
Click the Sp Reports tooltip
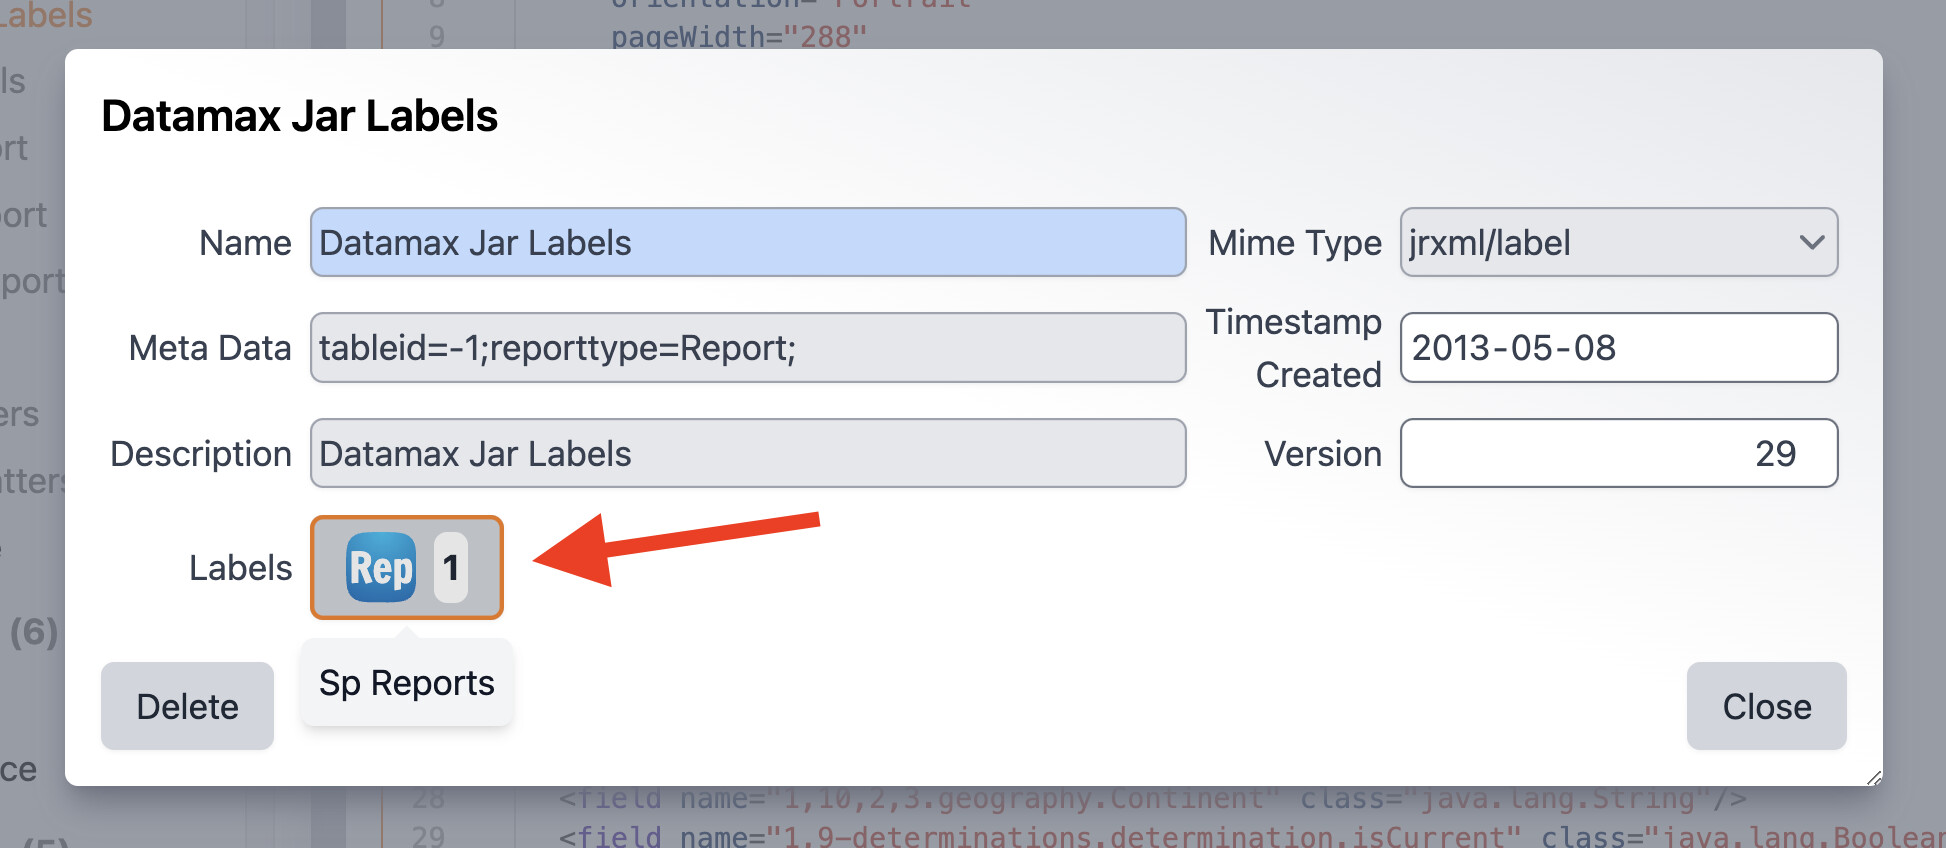pyautogui.click(x=407, y=683)
